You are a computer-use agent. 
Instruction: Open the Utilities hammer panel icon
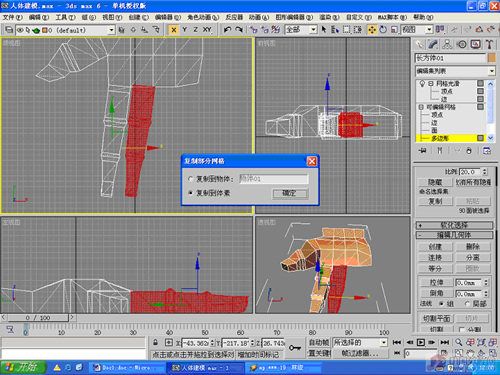pyautogui.click(x=489, y=44)
